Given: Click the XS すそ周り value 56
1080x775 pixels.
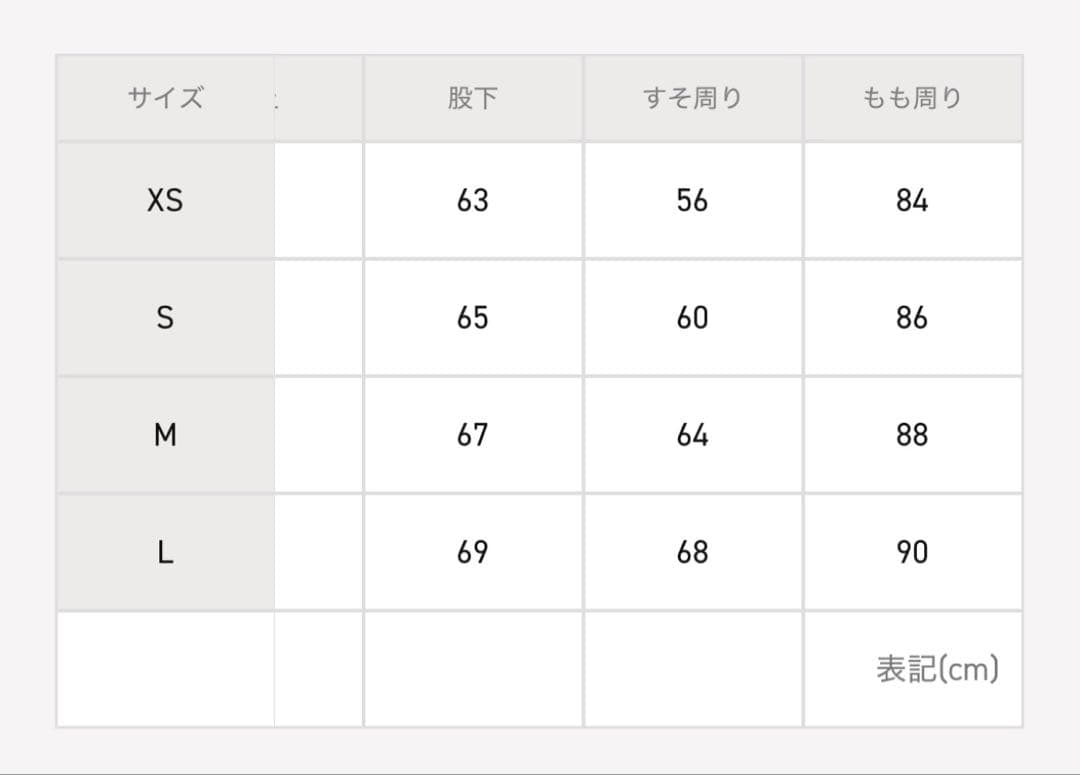Looking at the screenshot, I should tap(692, 200).
